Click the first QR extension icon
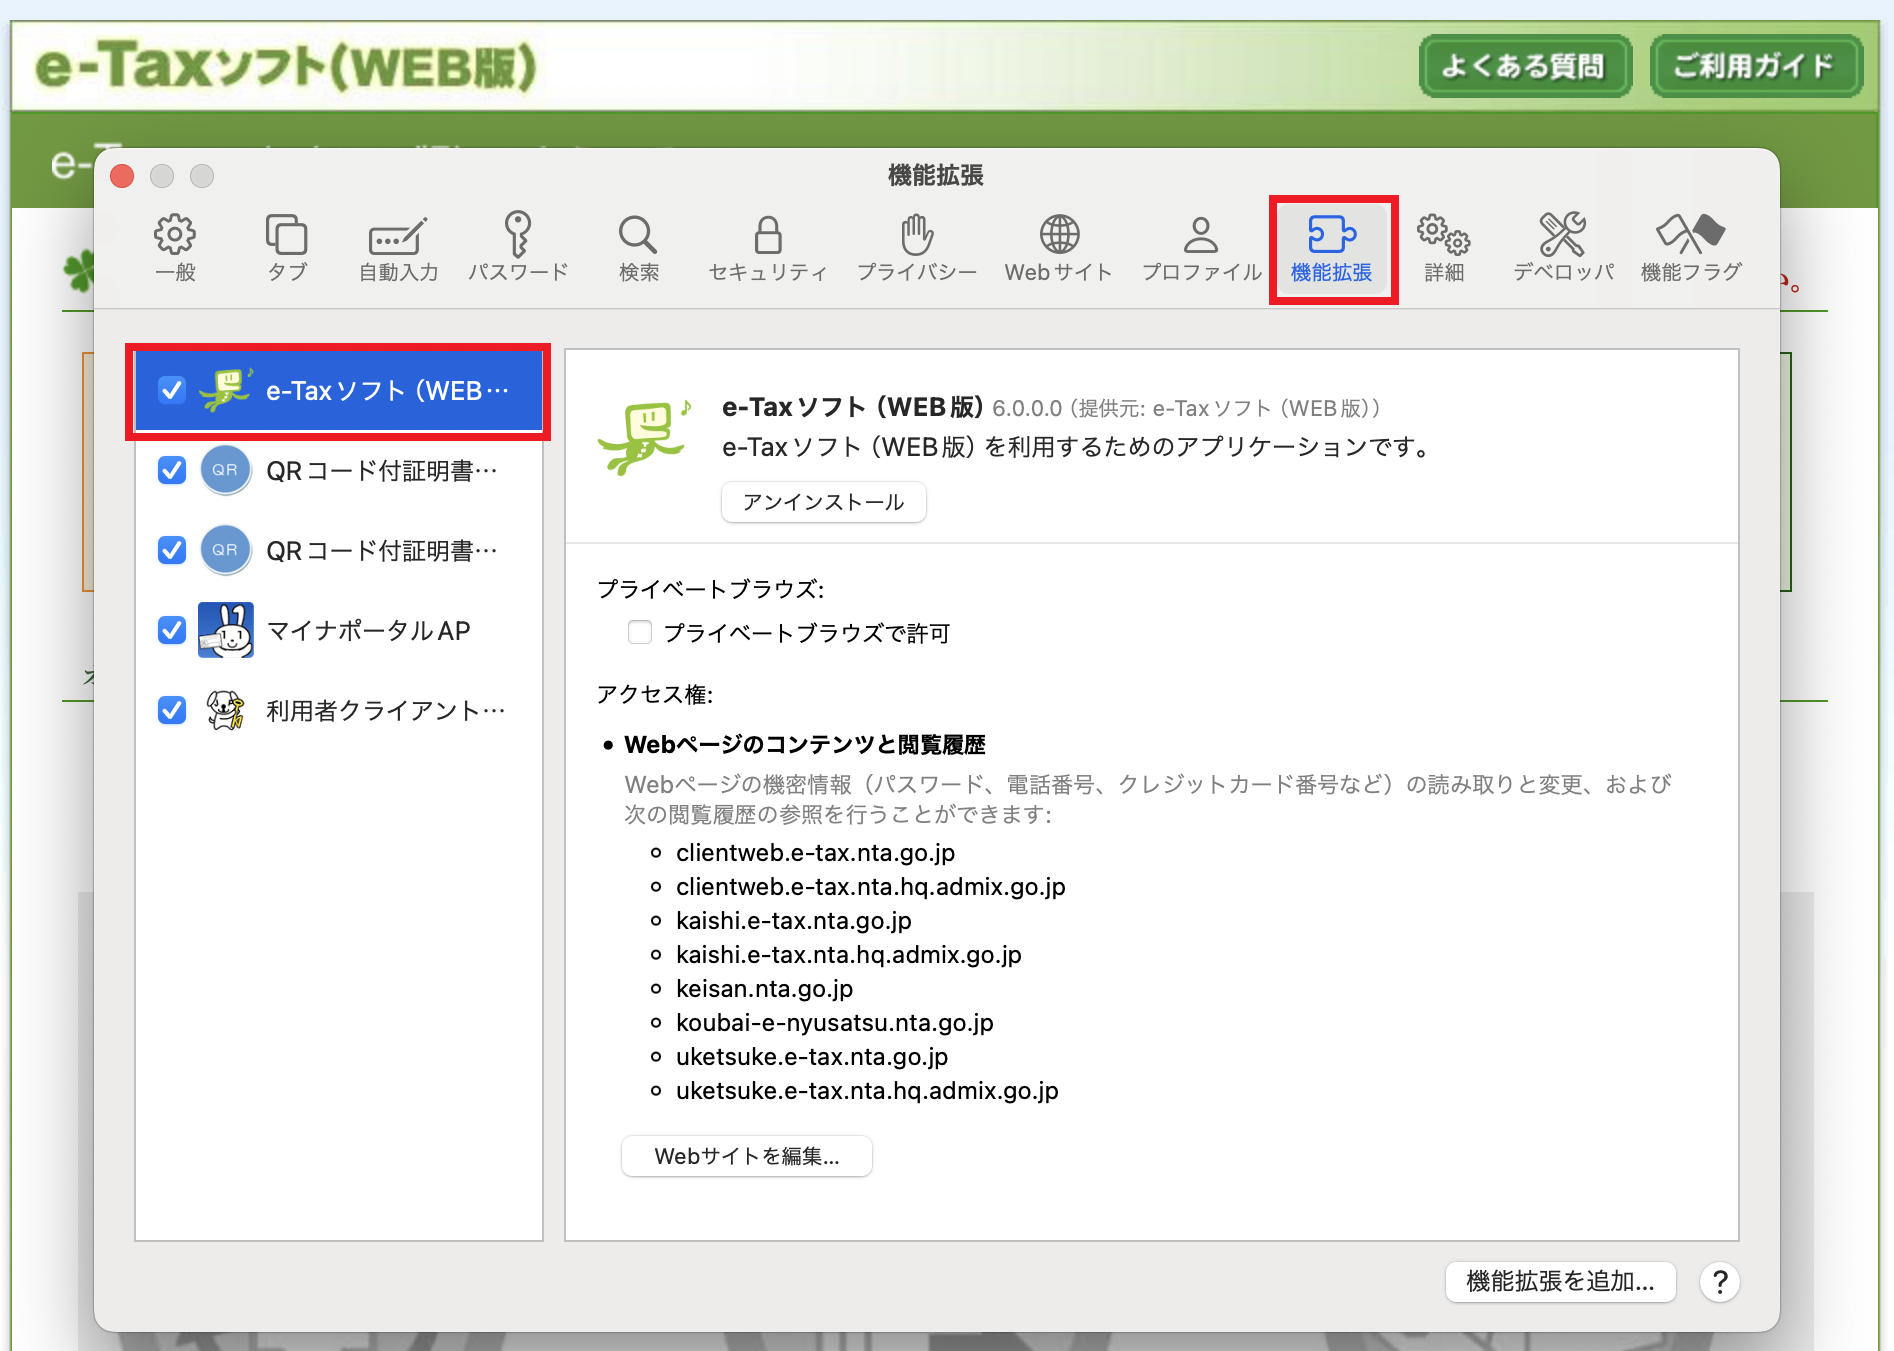This screenshot has height=1351, width=1894. coord(226,470)
